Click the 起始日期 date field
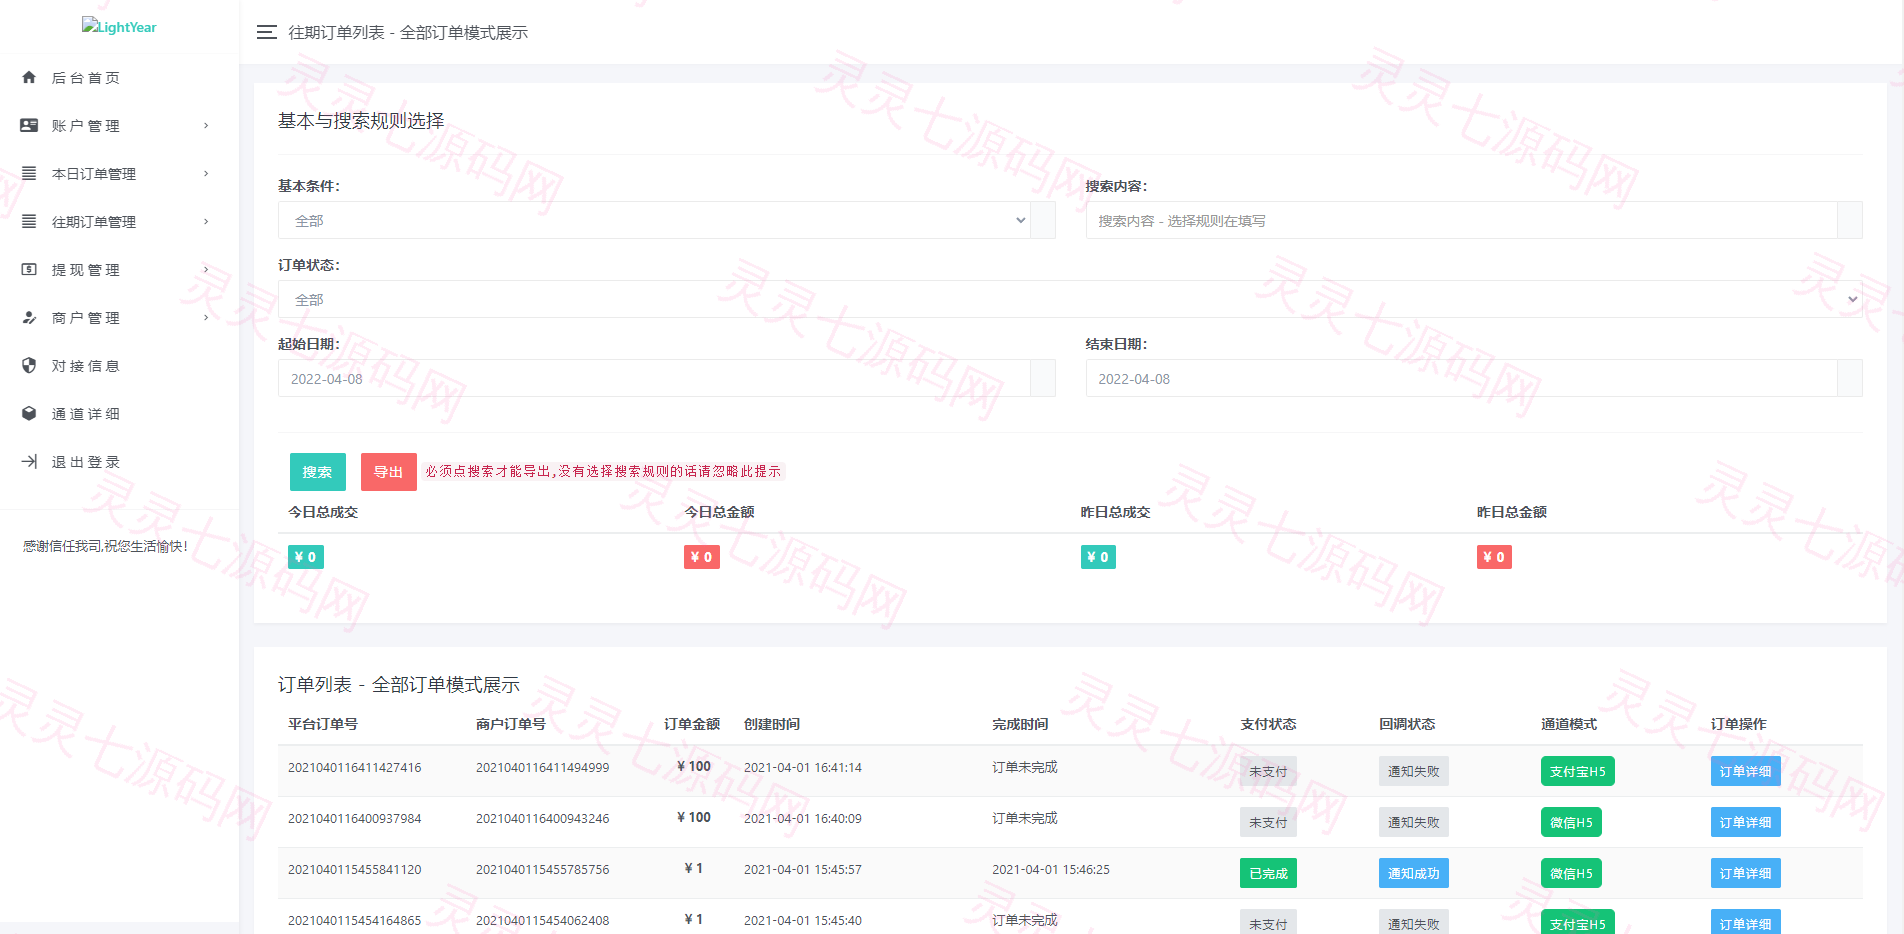This screenshot has height=934, width=1904. click(654, 378)
